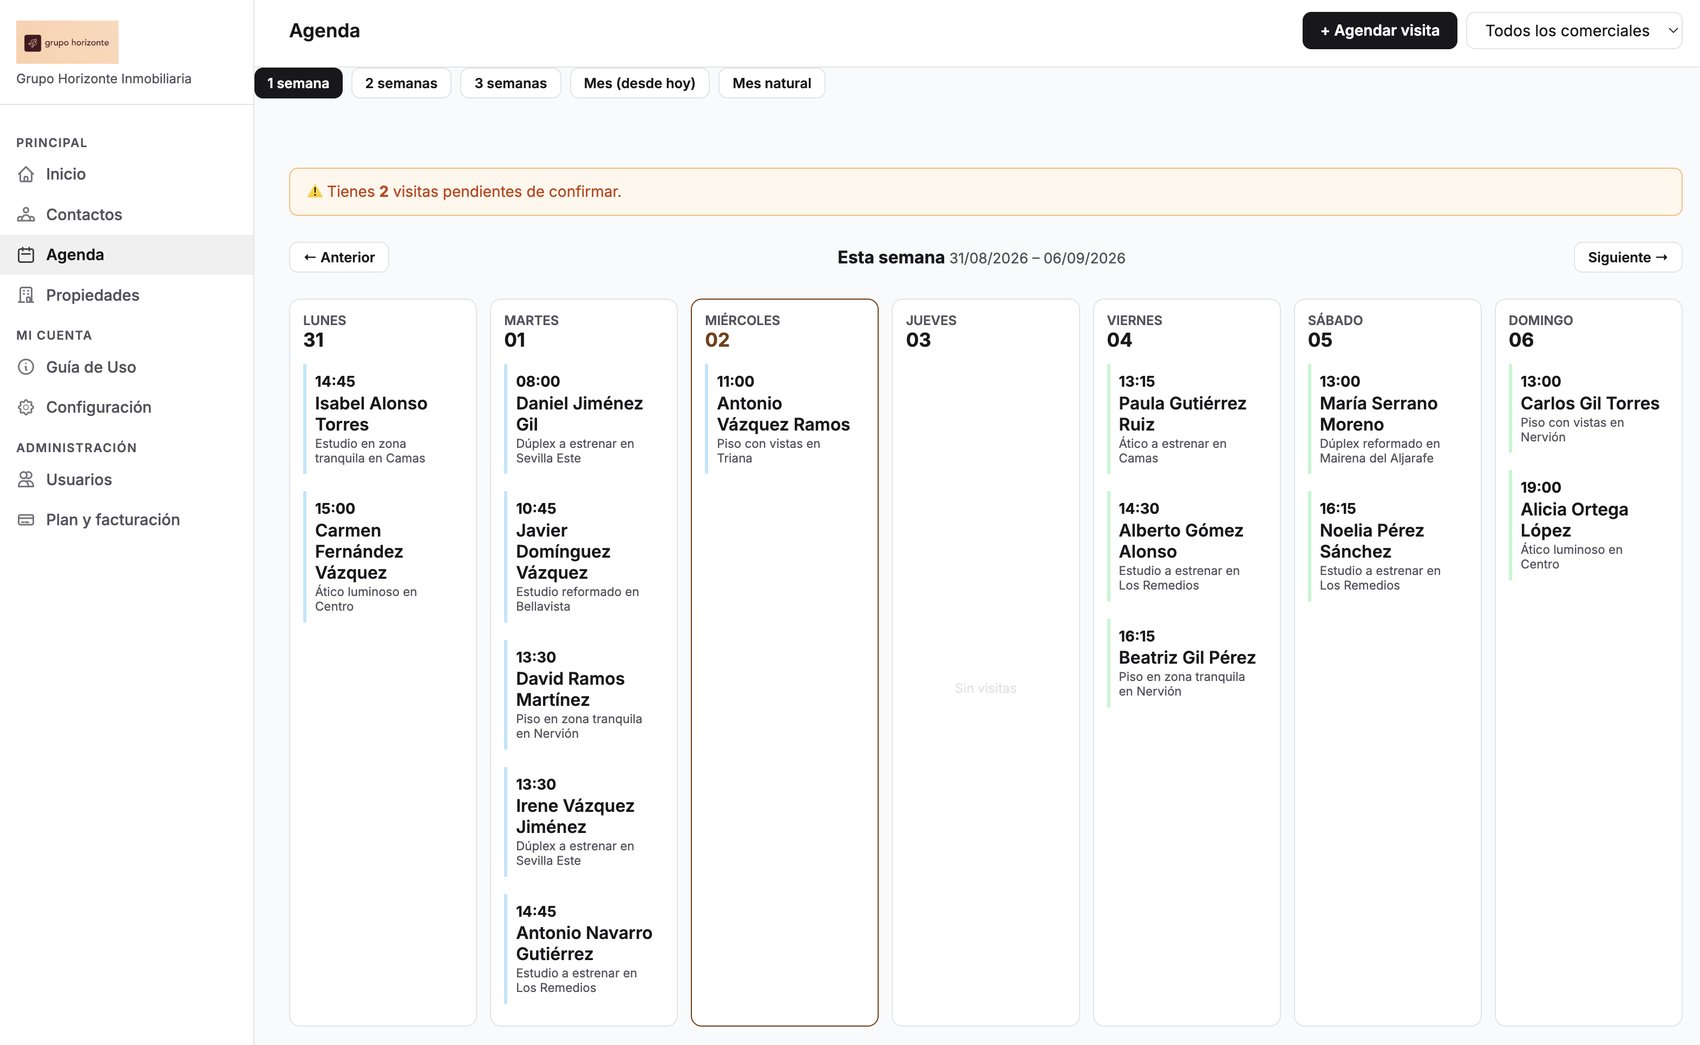Viewport: 1700px width, 1045px height.
Task: Open Alberto Gómez Alonso visit card
Action: coord(1187,546)
